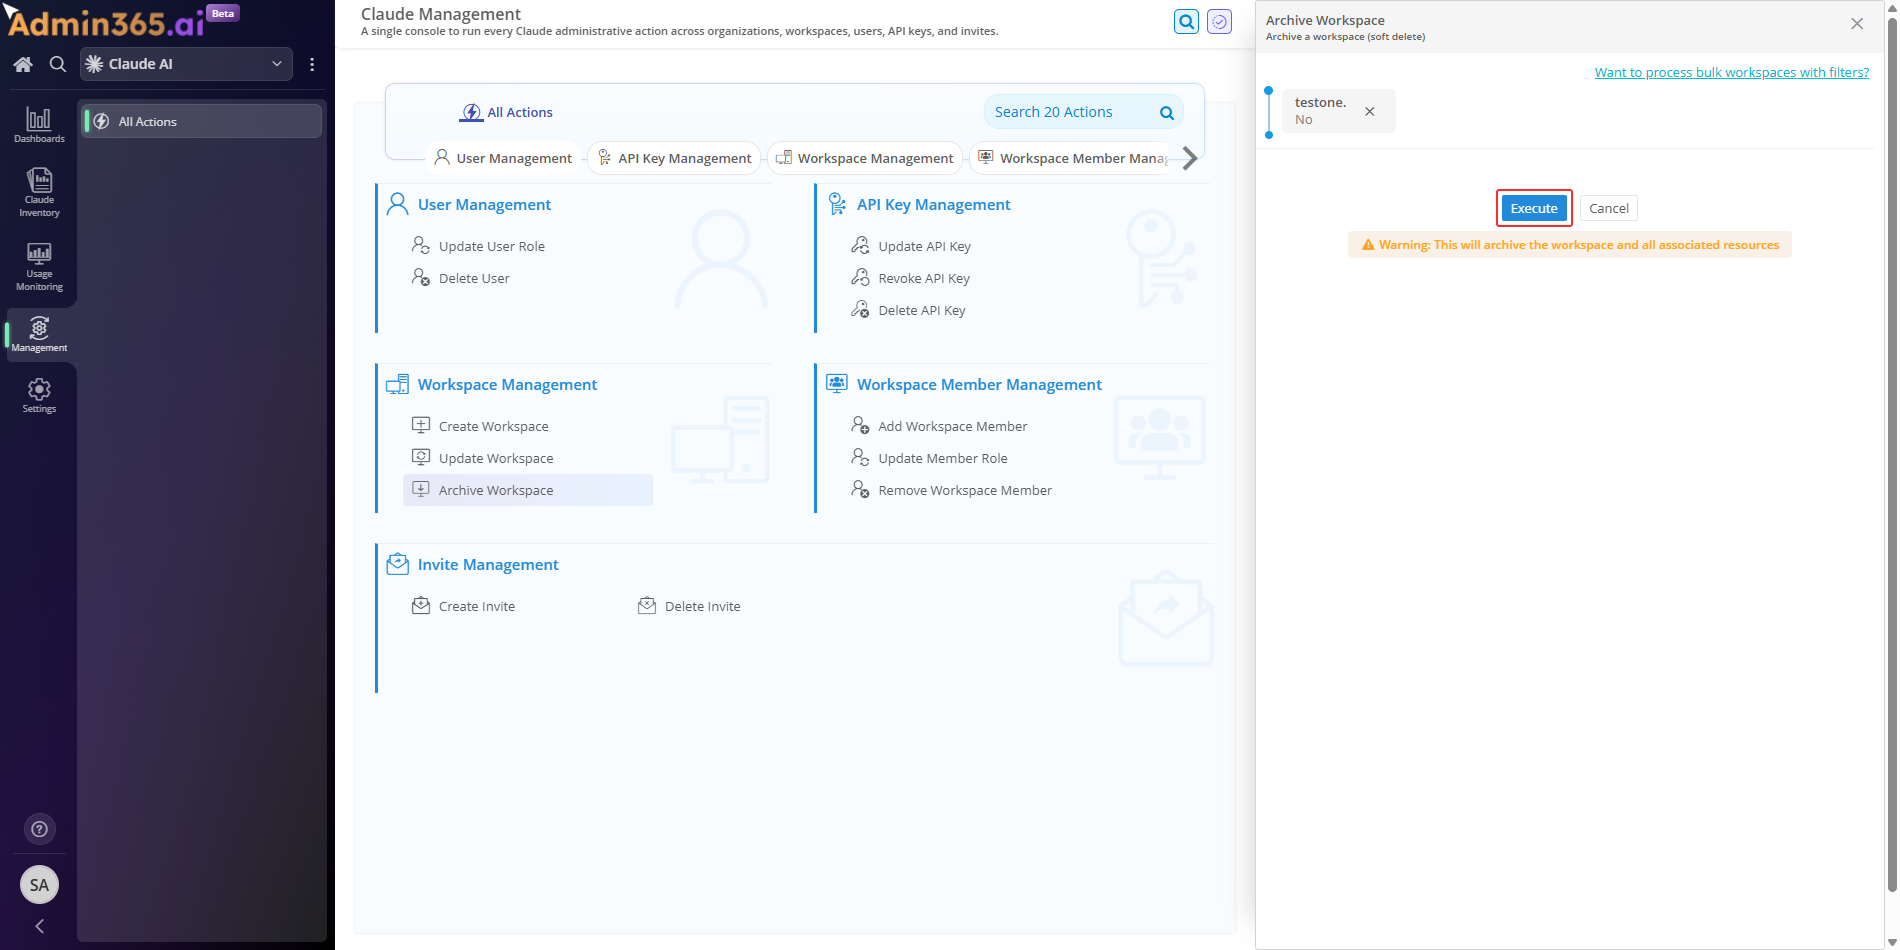Screen dimensions: 1900x950
Task: Click the Execute button
Action: tap(1534, 208)
